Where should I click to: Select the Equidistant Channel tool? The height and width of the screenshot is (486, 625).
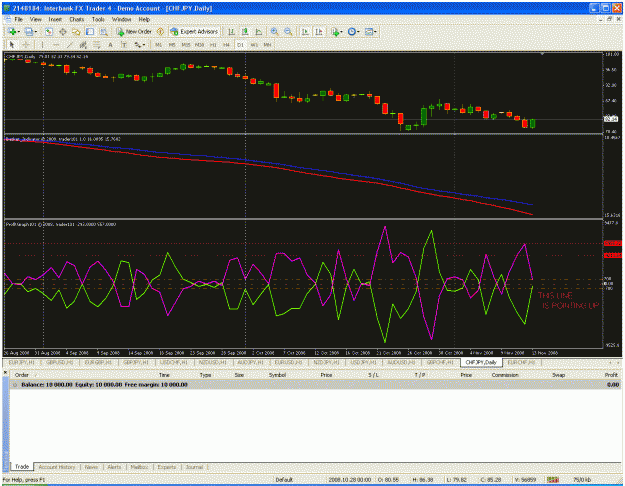(x=83, y=45)
